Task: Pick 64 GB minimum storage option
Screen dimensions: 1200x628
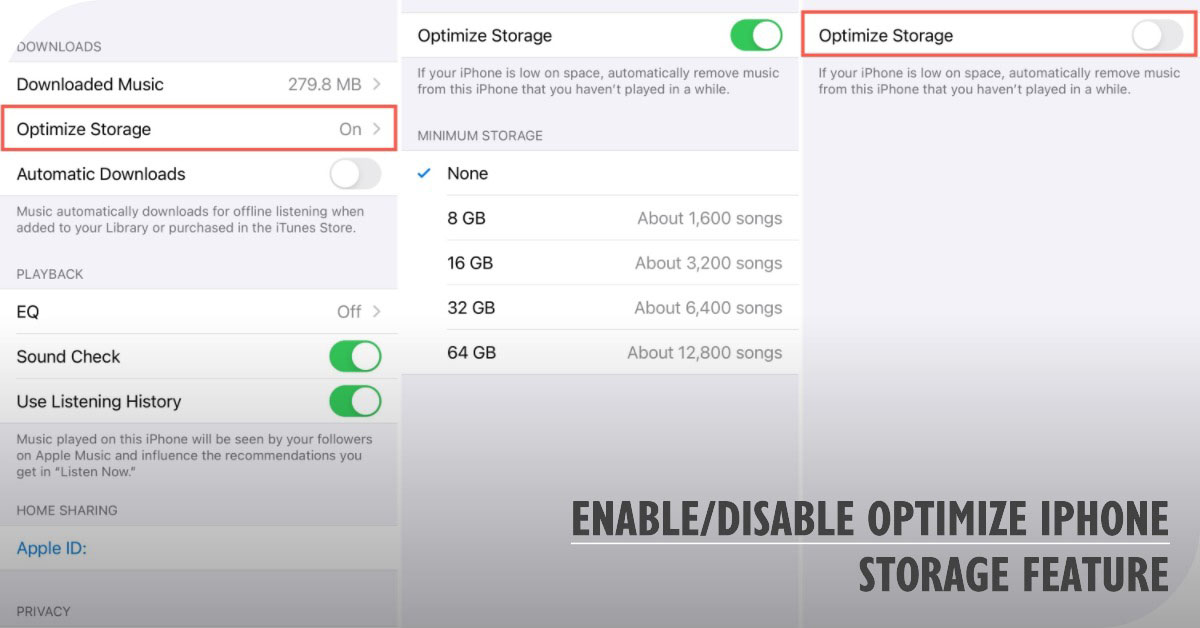Action: 471,353
